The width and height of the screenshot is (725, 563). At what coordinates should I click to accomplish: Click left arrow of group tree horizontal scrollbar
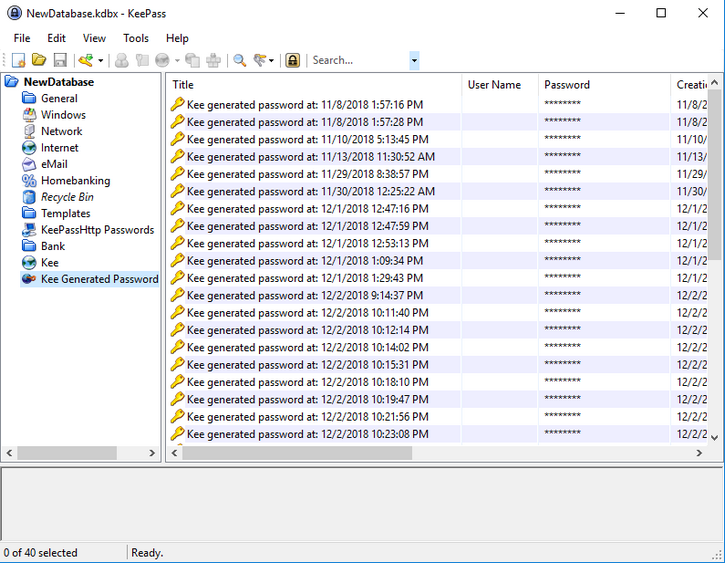point(9,453)
